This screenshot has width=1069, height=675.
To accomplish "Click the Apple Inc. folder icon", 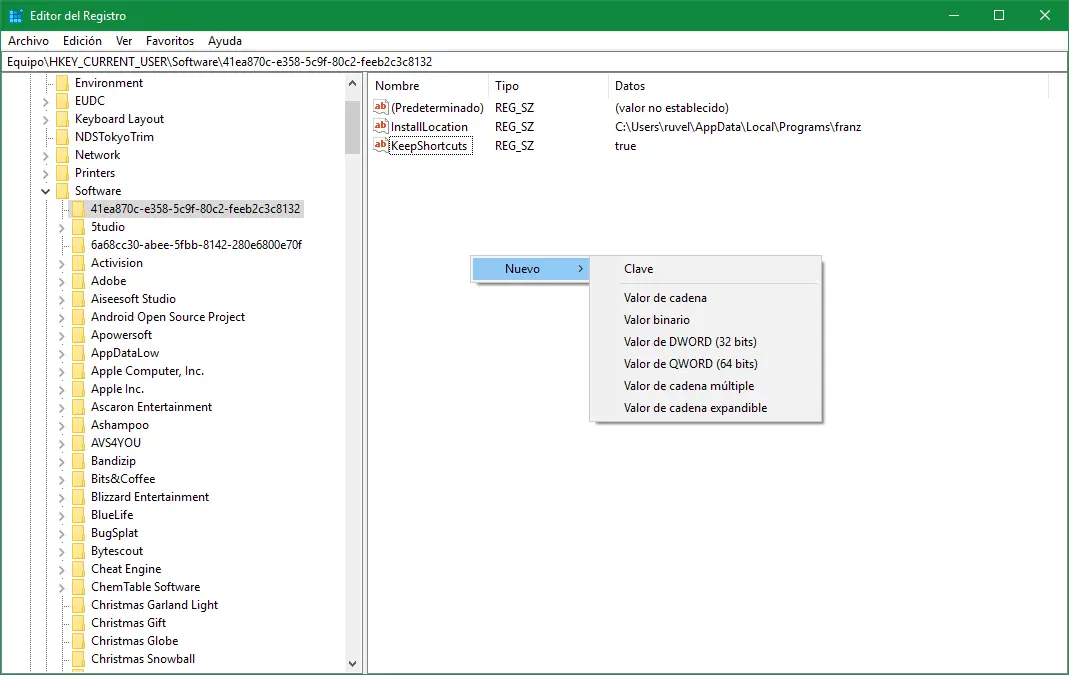I will tap(78, 389).
